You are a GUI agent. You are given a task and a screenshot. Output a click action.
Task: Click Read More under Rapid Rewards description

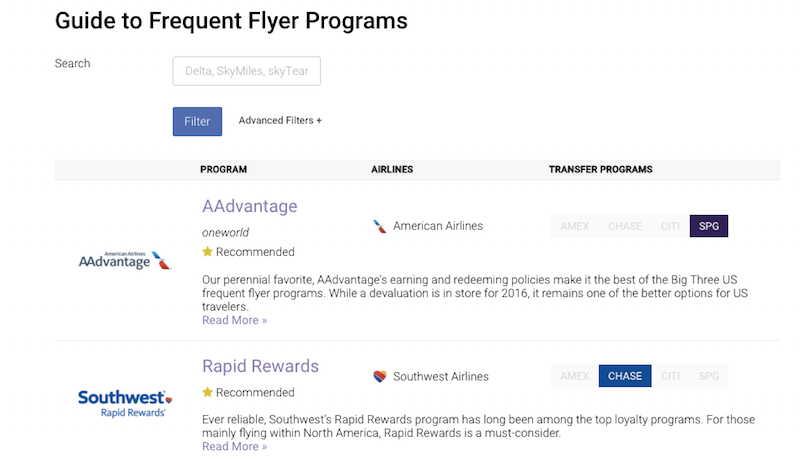point(234,446)
